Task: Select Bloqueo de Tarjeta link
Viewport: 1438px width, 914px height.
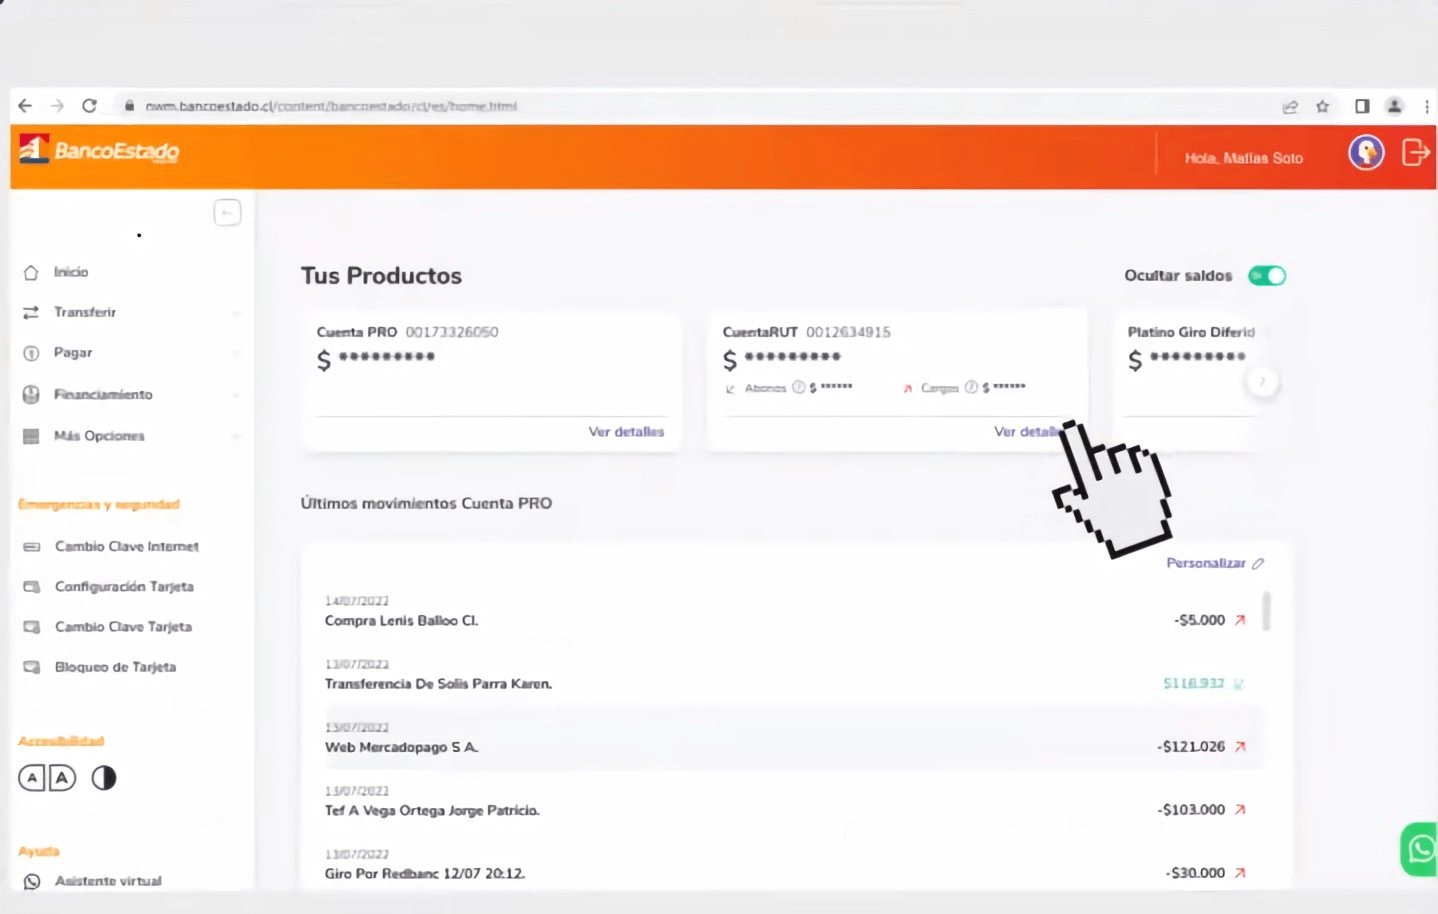Action: [x=115, y=667]
